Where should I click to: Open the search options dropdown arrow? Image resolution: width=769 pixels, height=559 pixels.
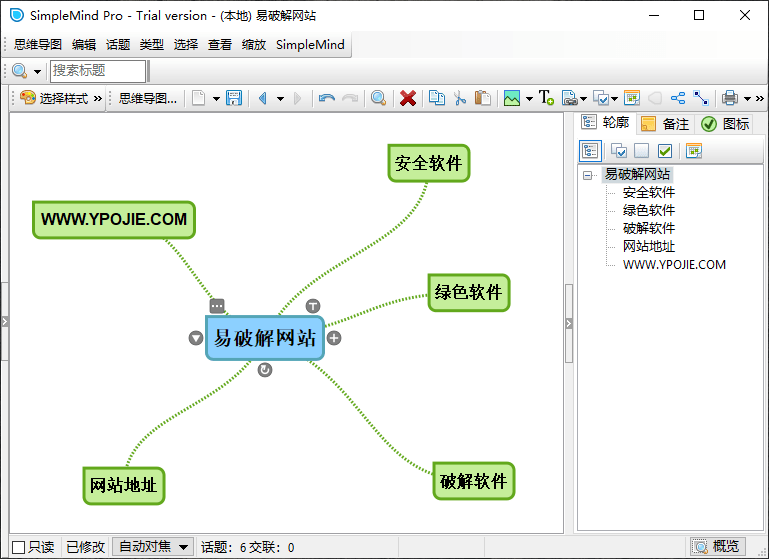pyautogui.click(x=37, y=72)
